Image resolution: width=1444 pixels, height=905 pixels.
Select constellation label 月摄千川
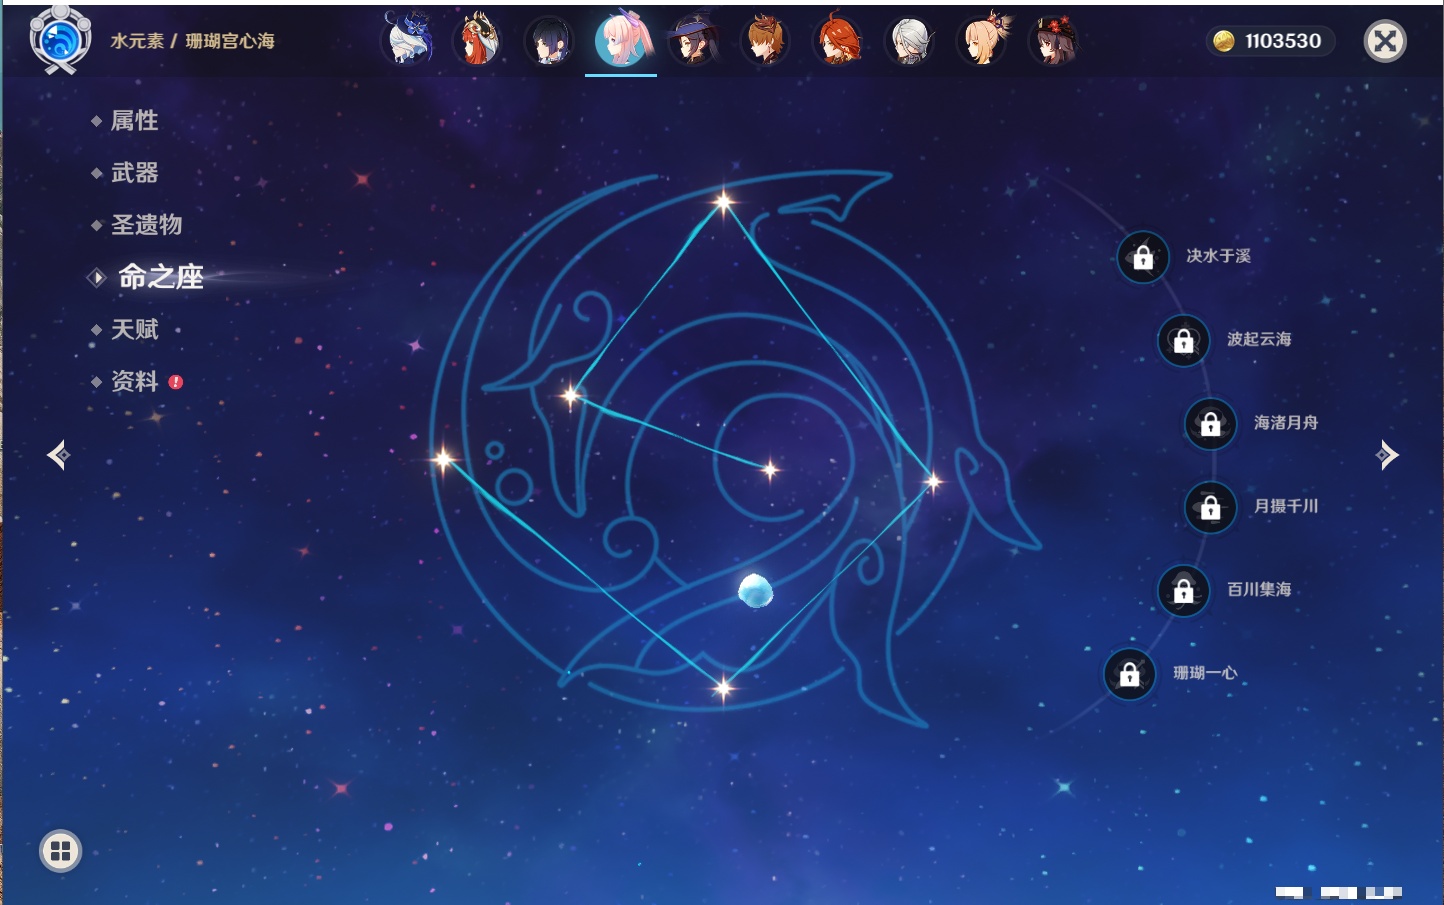tap(1286, 506)
